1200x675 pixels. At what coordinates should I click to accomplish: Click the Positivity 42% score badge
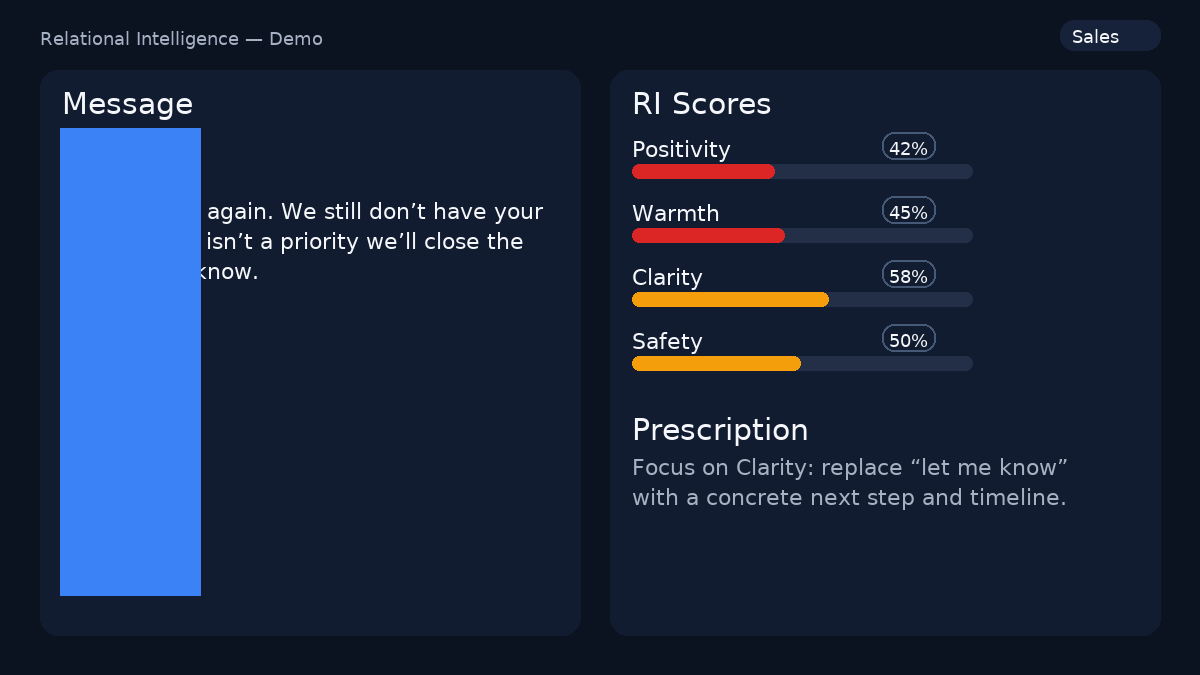tap(907, 147)
